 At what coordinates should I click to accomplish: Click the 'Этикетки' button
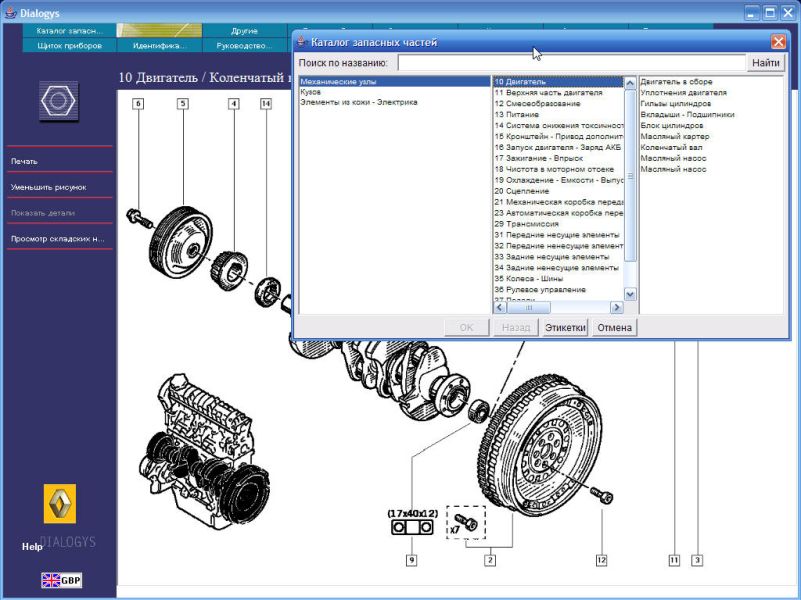point(565,327)
